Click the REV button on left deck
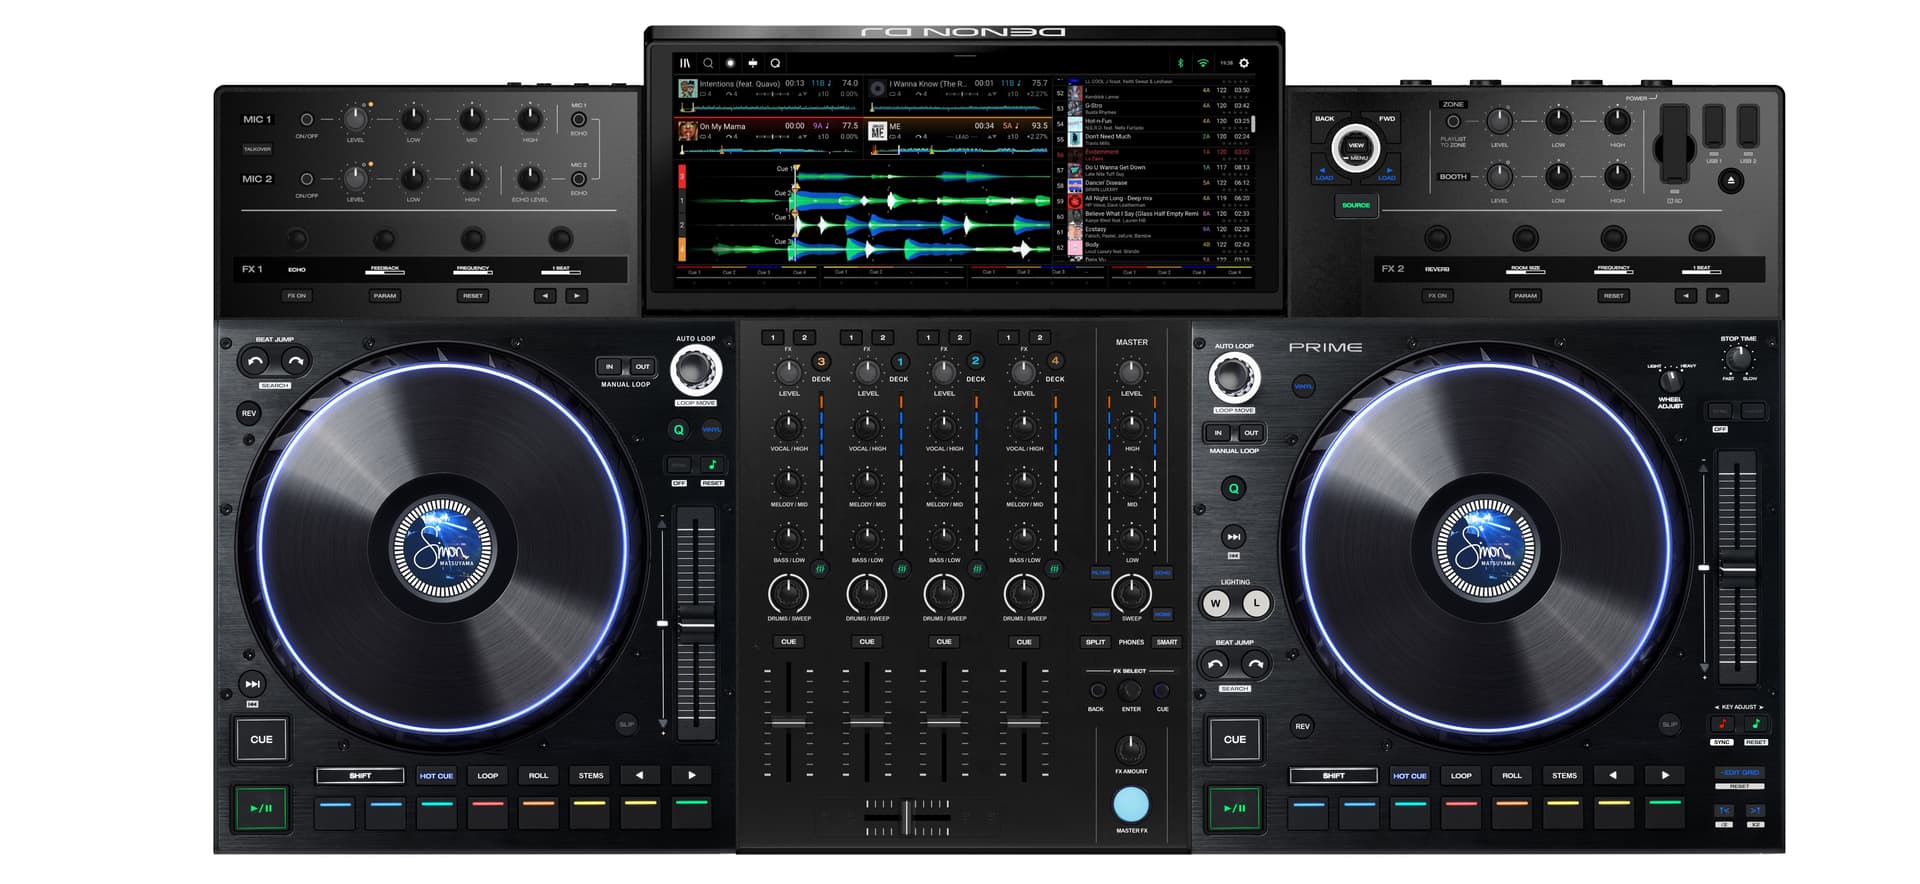The width and height of the screenshot is (1920, 884). pos(249,413)
